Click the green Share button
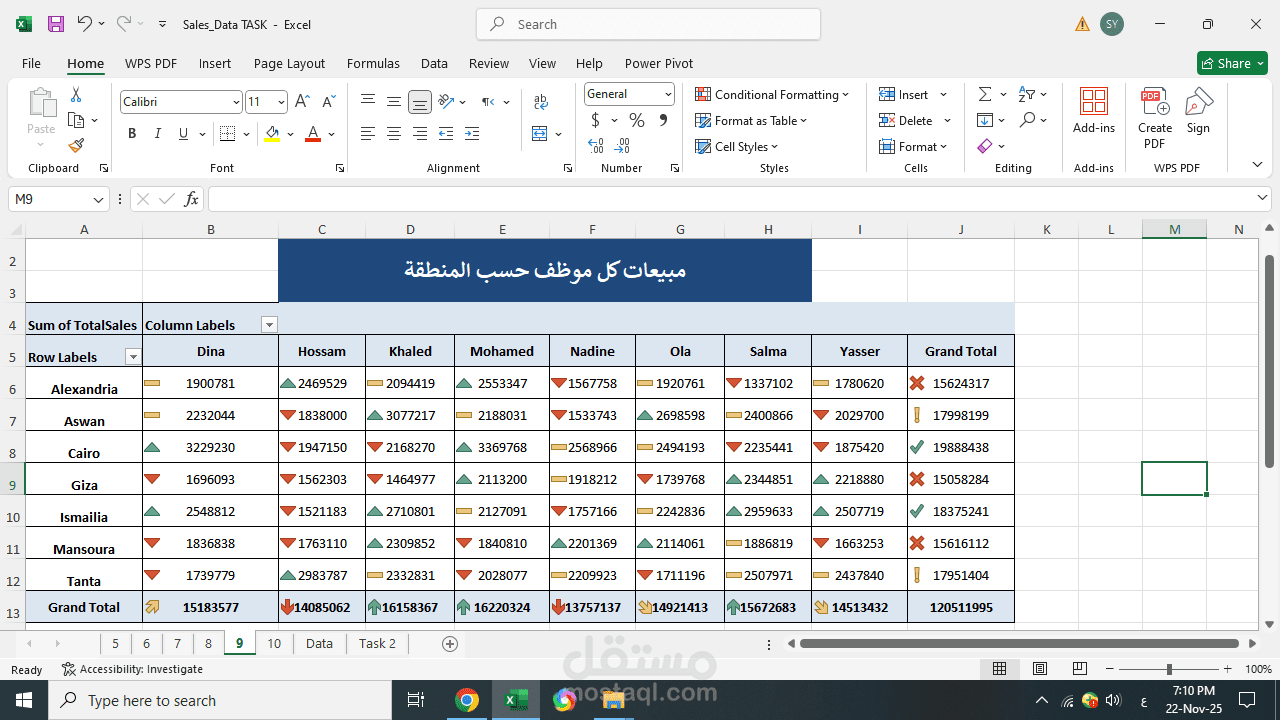Viewport: 1280px width, 720px height. click(1232, 63)
